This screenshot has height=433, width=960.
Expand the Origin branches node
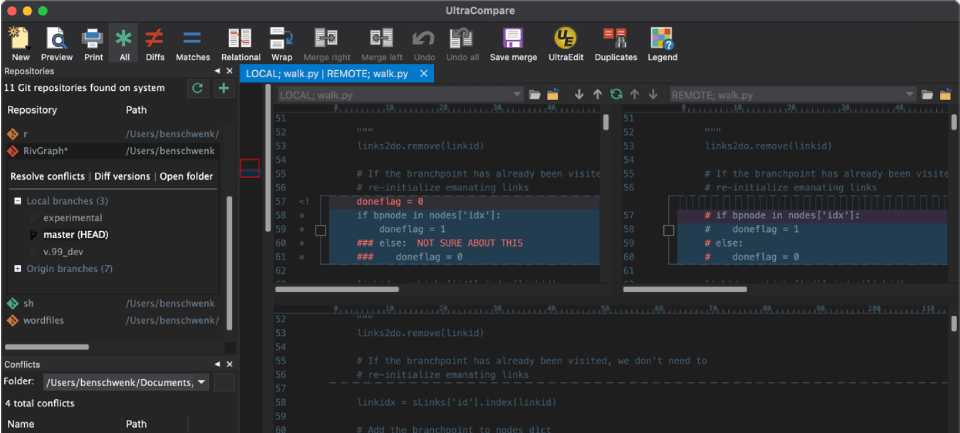click(x=18, y=268)
